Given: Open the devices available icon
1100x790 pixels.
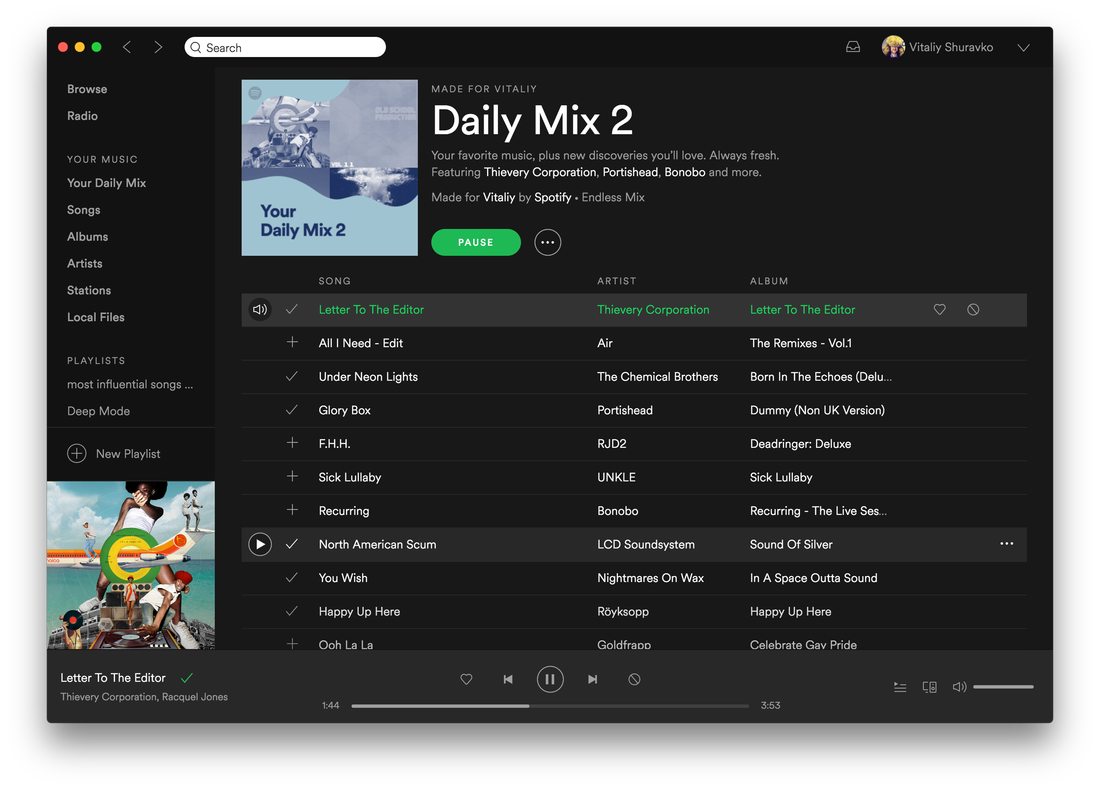Looking at the screenshot, I should point(930,687).
